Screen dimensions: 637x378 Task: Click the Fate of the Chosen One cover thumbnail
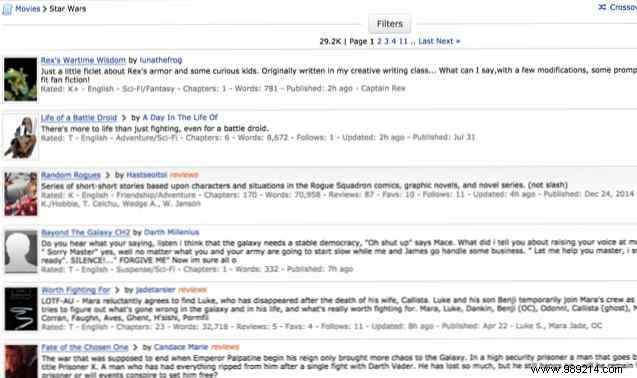pyautogui.click(x=20, y=361)
